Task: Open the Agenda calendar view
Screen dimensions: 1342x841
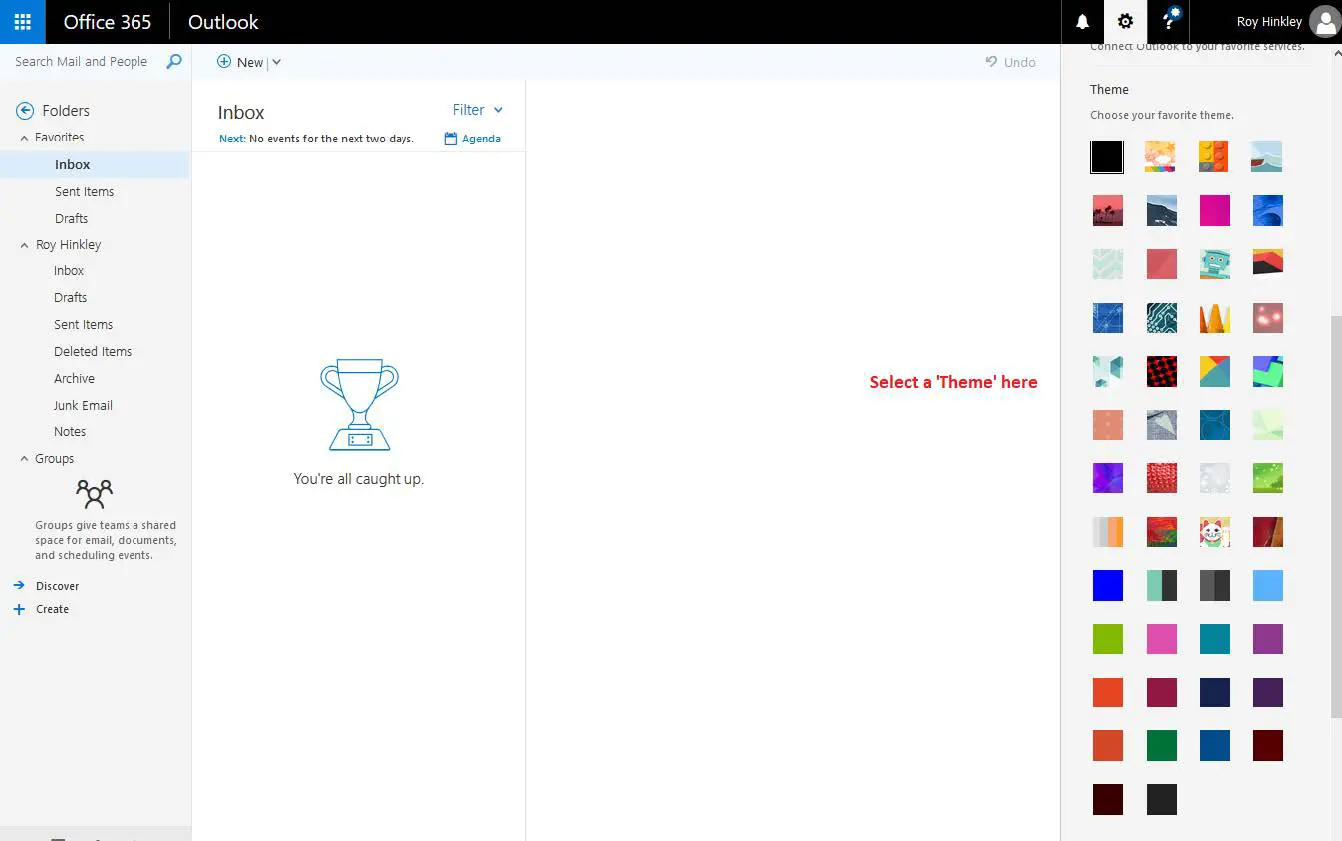Action: pyautogui.click(x=472, y=138)
